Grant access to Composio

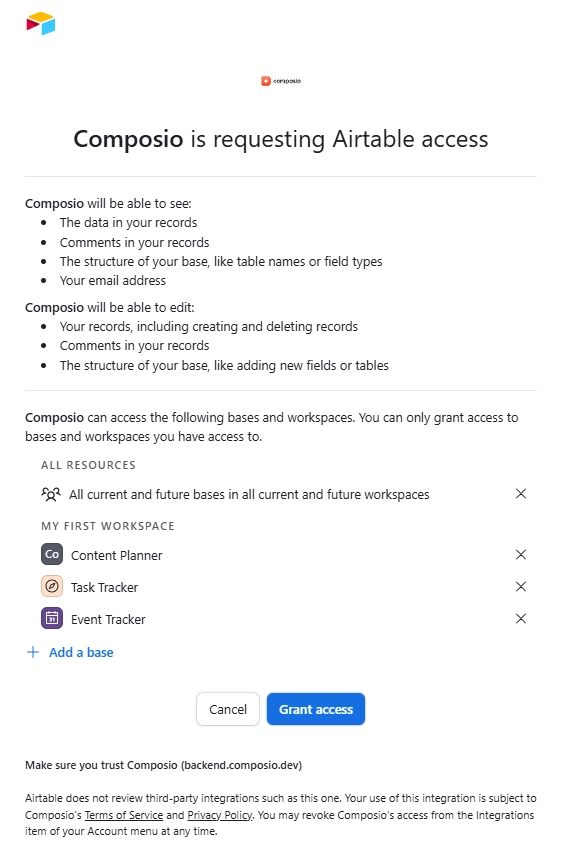[x=316, y=709]
